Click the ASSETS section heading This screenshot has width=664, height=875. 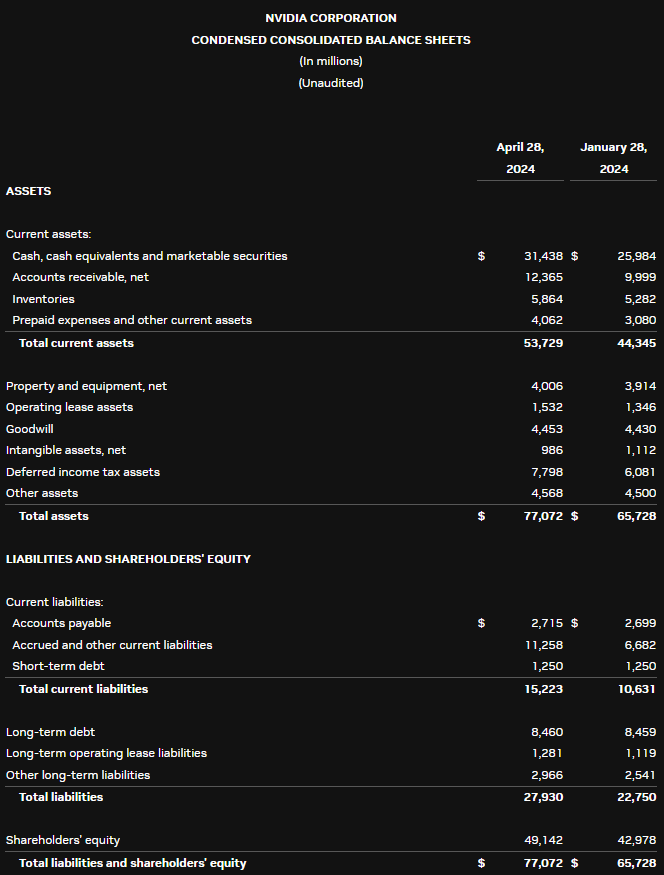coord(28,191)
